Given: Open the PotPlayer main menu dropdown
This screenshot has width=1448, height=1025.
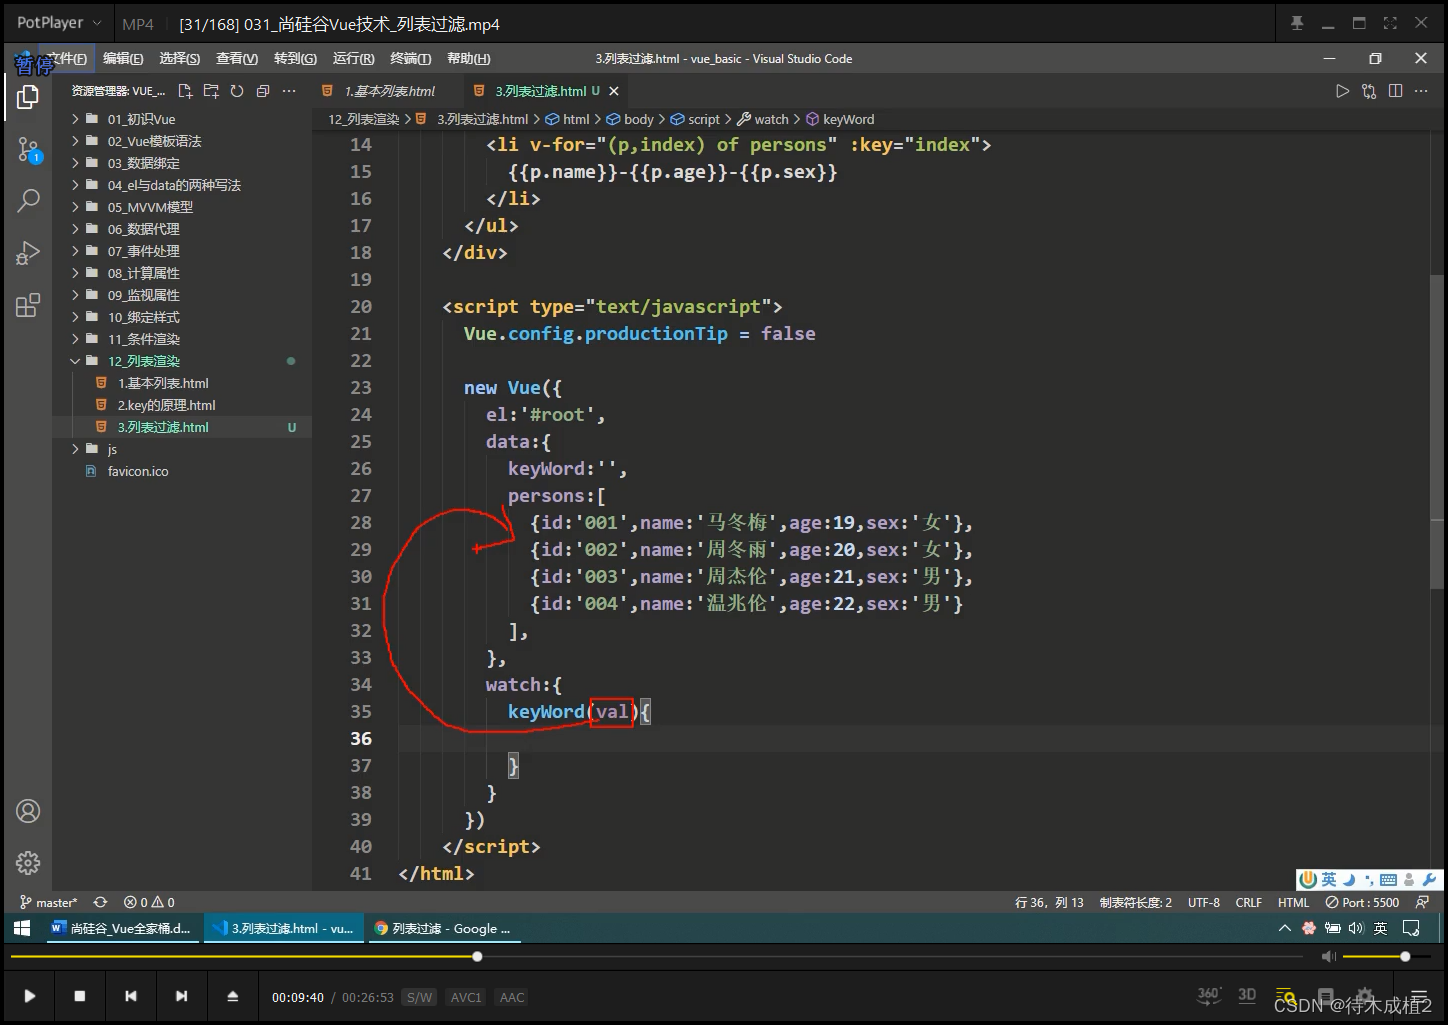Looking at the screenshot, I should [59, 23].
